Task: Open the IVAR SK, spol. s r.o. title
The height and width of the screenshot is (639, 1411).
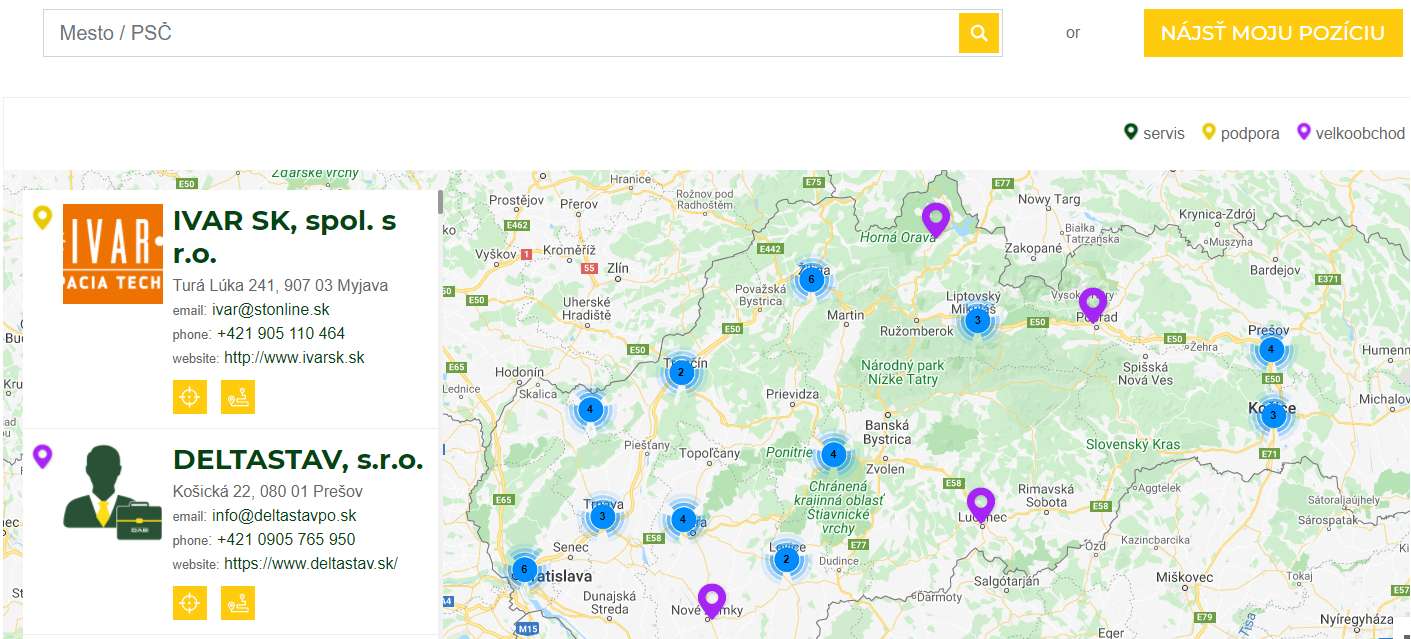Action: pyautogui.click(x=285, y=237)
